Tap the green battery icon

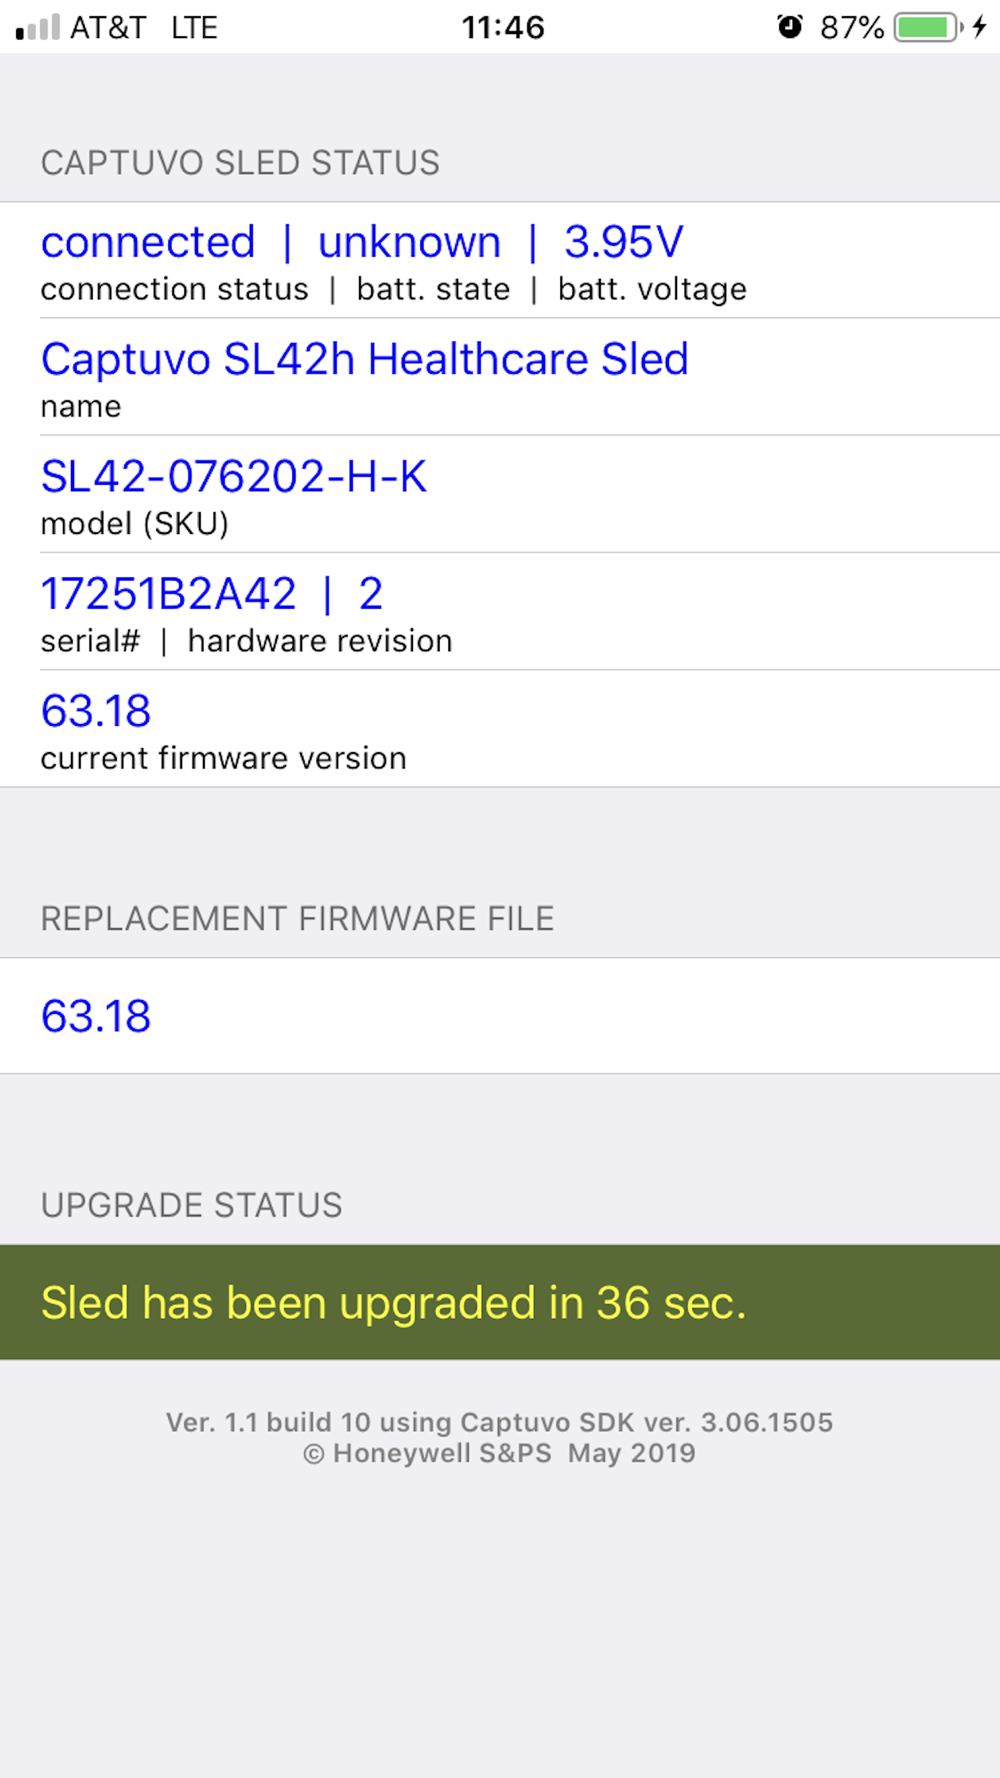point(927,27)
